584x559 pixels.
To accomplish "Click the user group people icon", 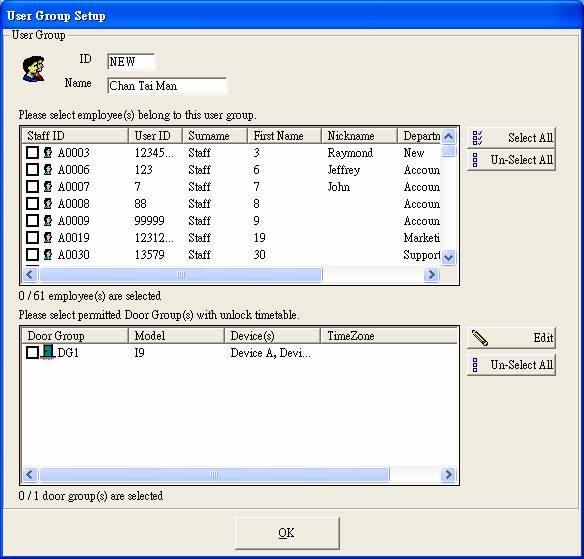I will point(34,69).
